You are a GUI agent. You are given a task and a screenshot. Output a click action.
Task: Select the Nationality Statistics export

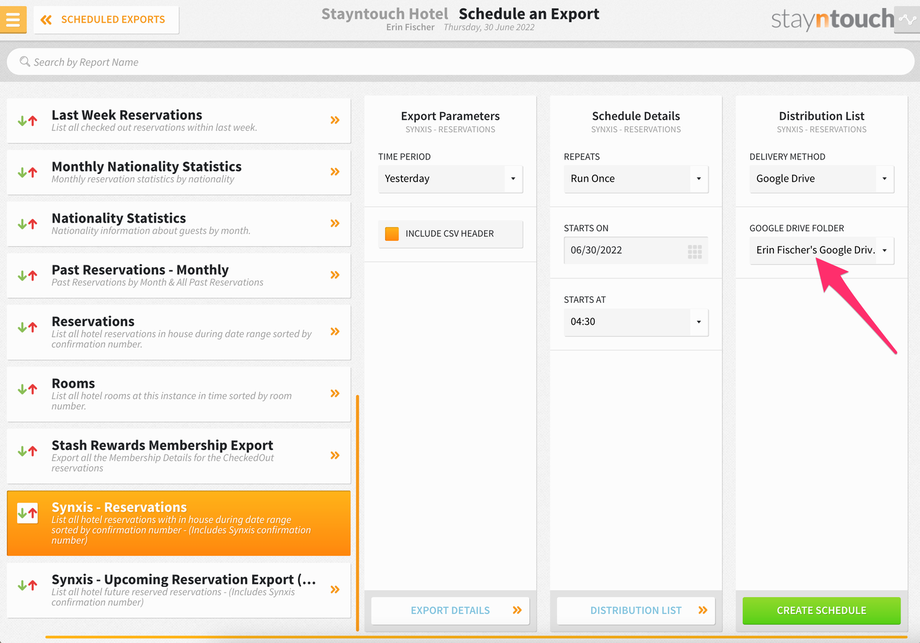coord(178,224)
